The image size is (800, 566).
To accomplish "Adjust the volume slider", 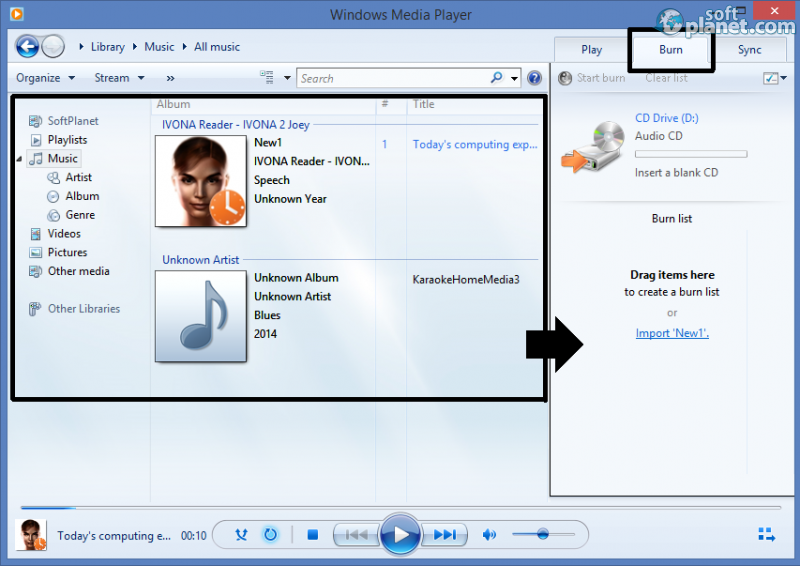I will (x=543, y=534).
